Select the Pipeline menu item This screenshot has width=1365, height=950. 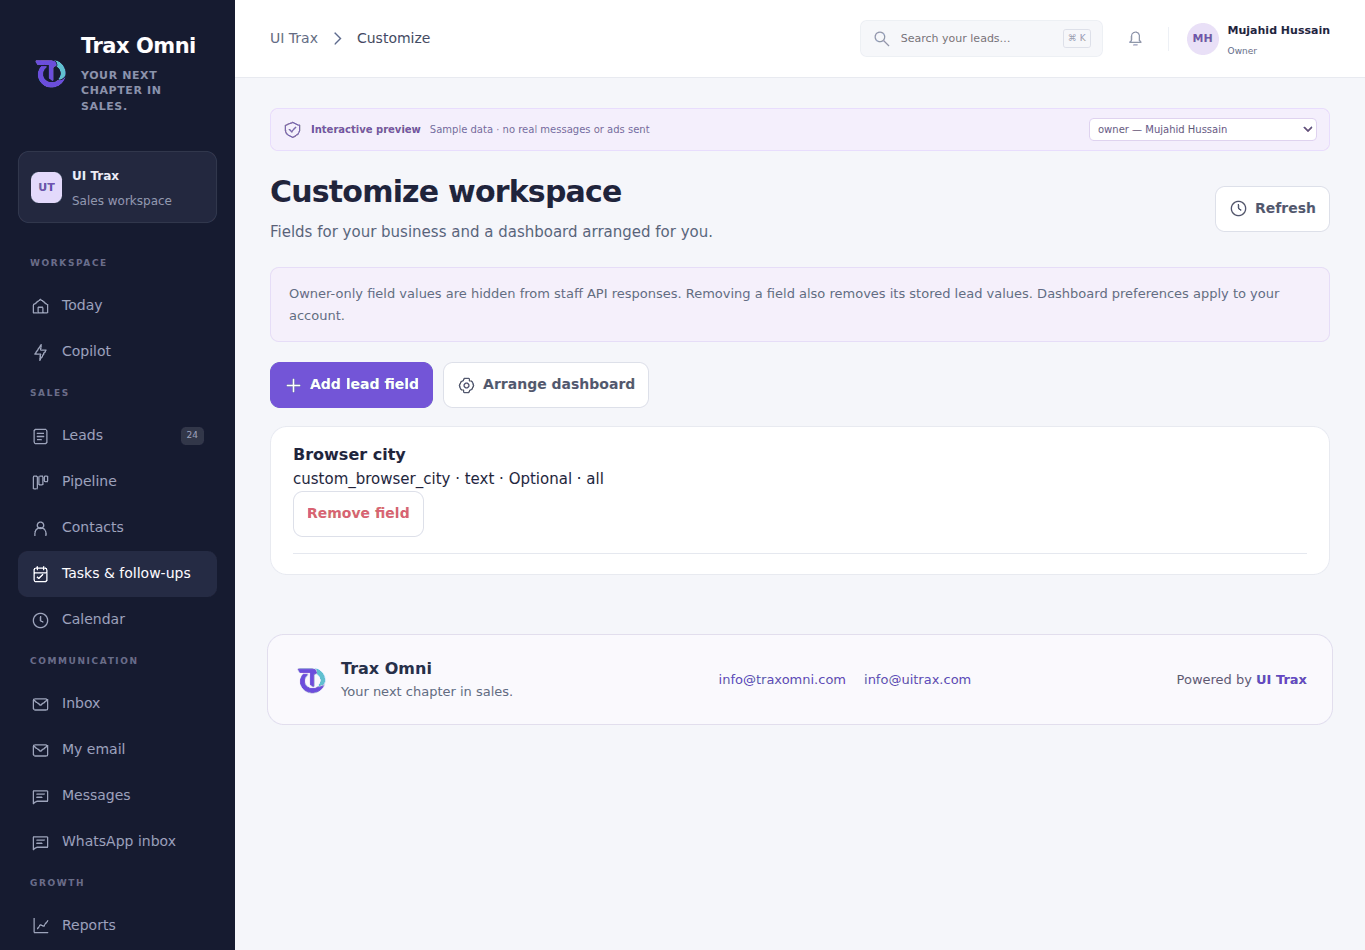(x=117, y=481)
